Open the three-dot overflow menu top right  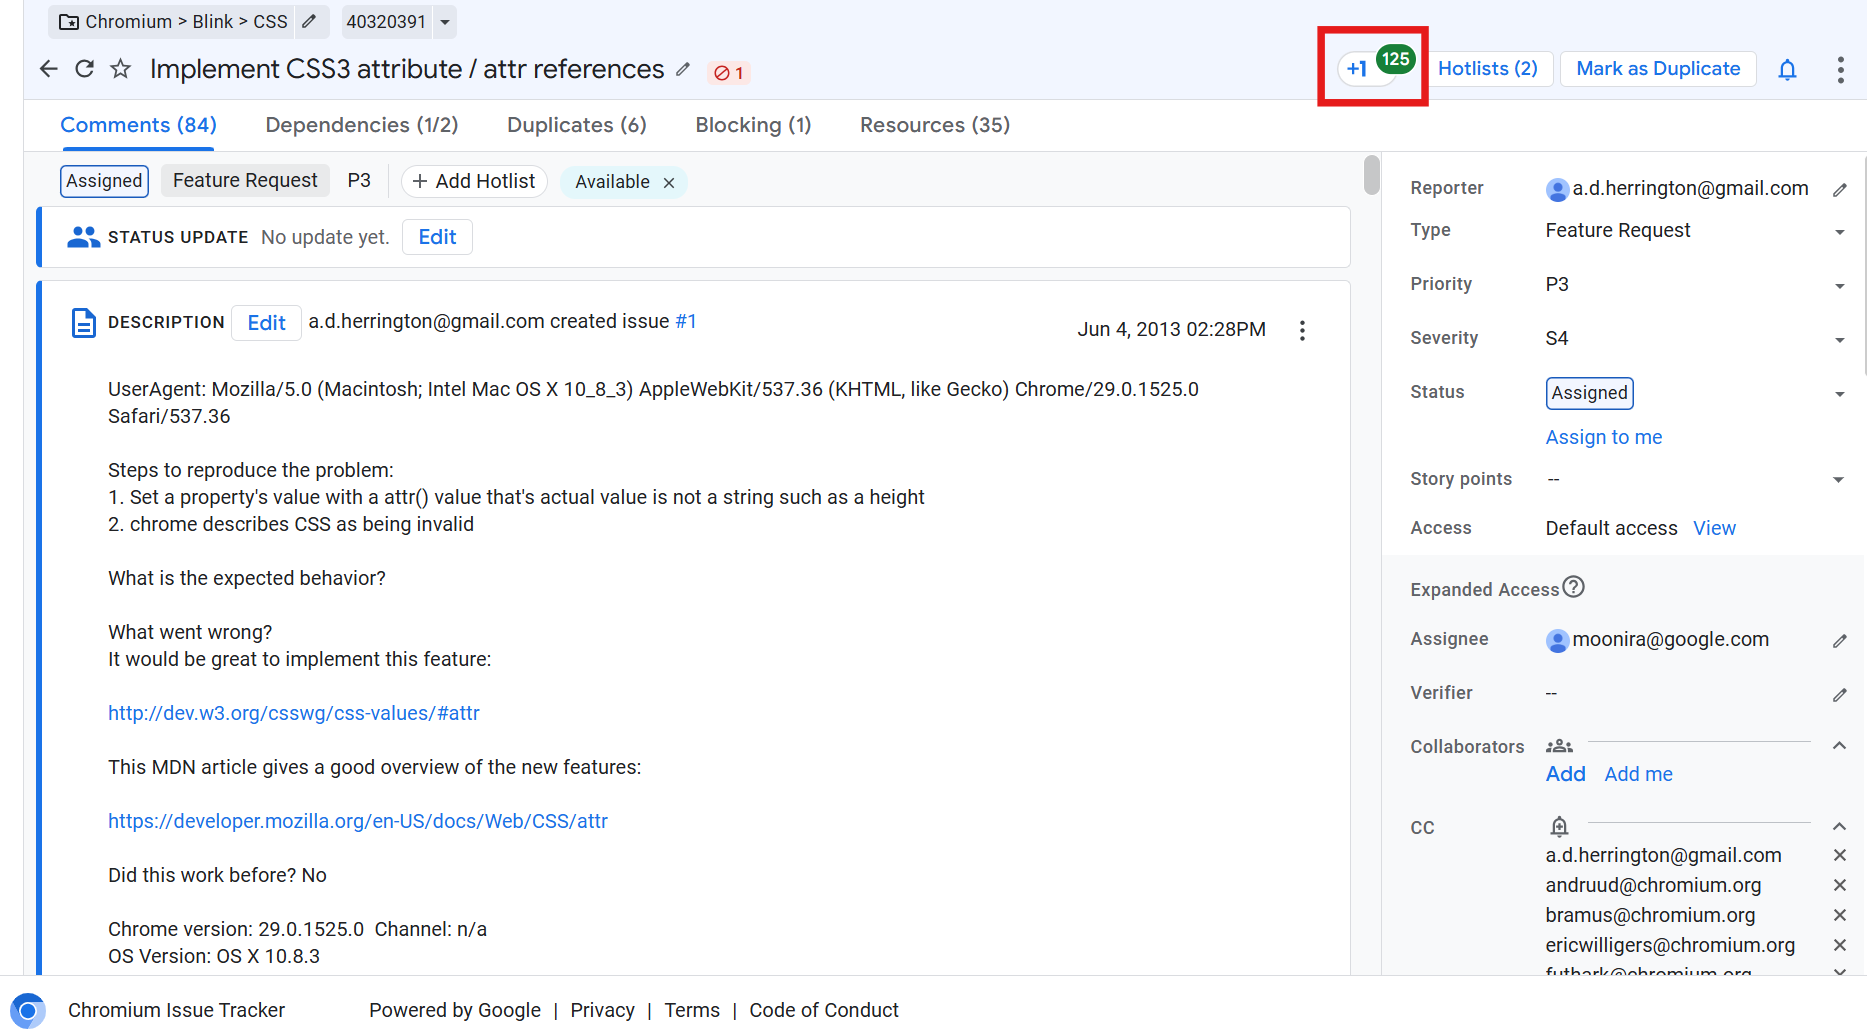1843,69
